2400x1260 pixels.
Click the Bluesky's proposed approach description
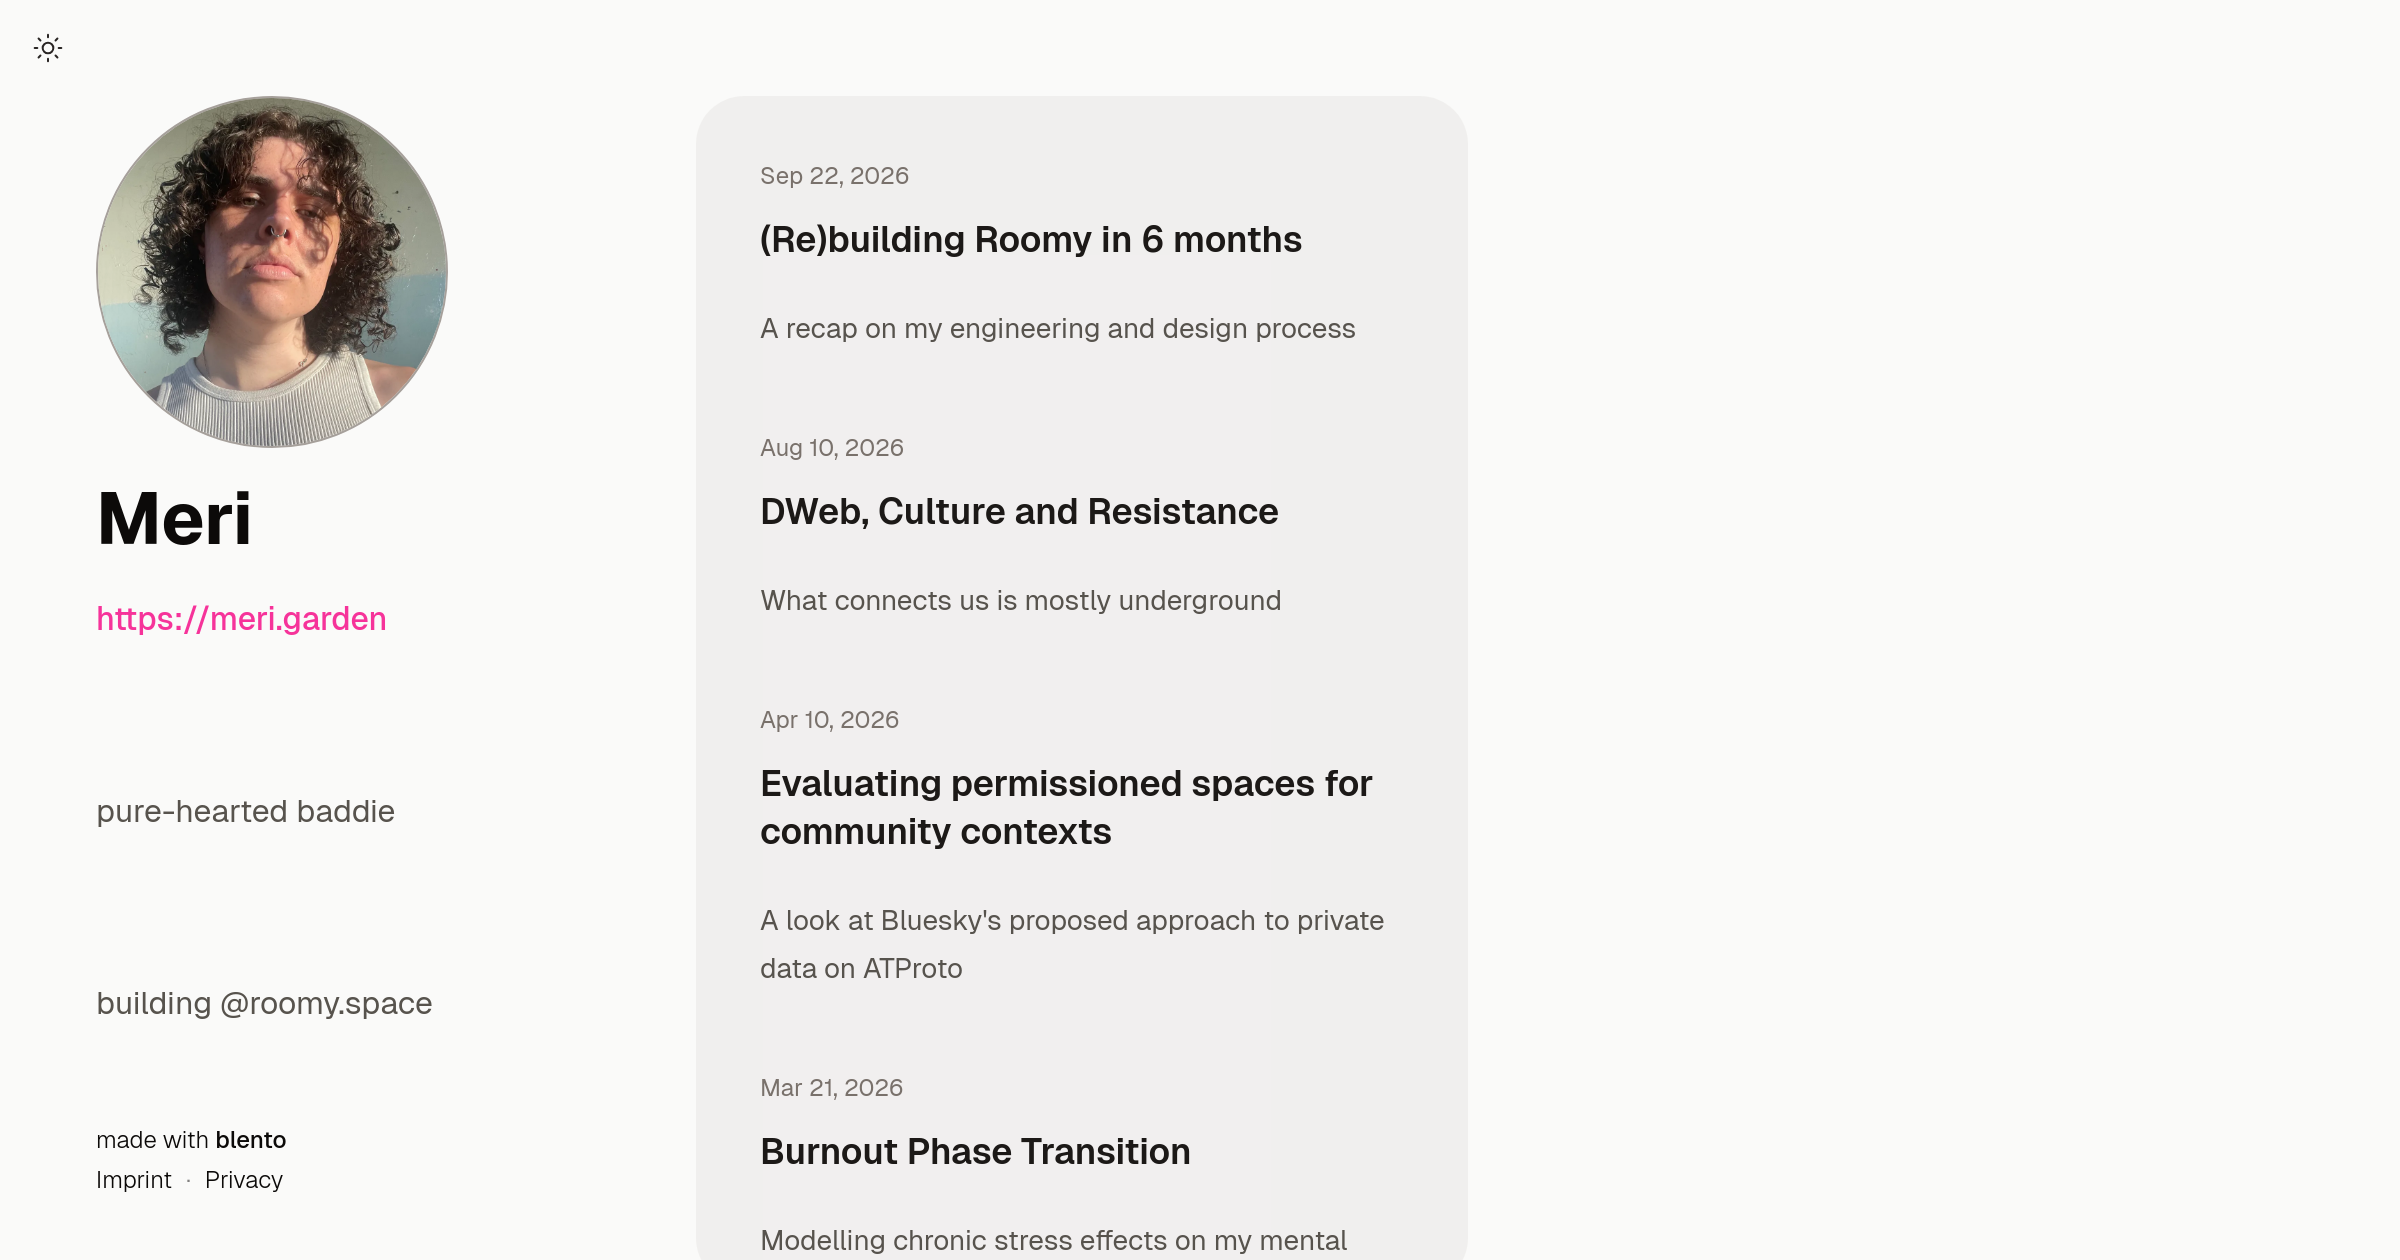1072,945
